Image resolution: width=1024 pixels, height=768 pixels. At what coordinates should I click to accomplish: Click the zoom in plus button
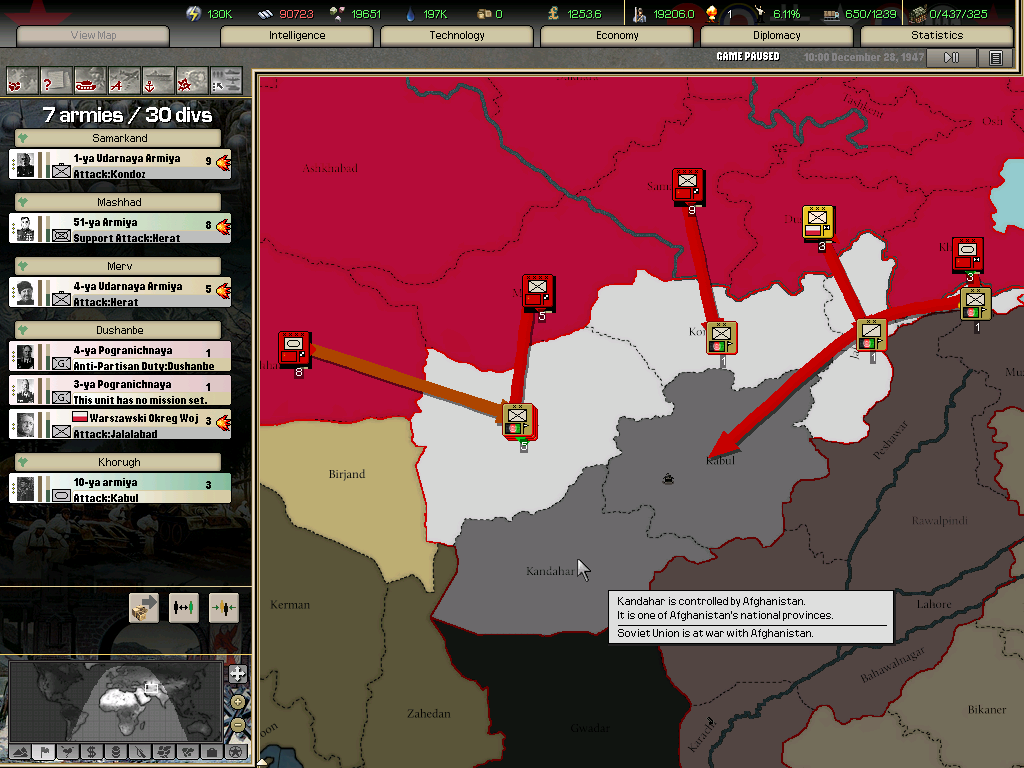point(237,674)
